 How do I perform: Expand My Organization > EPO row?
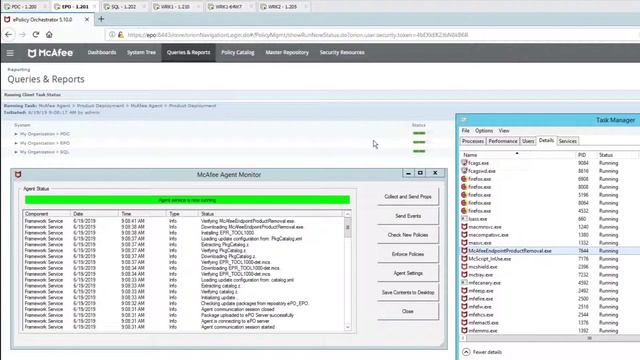click(x=16, y=143)
